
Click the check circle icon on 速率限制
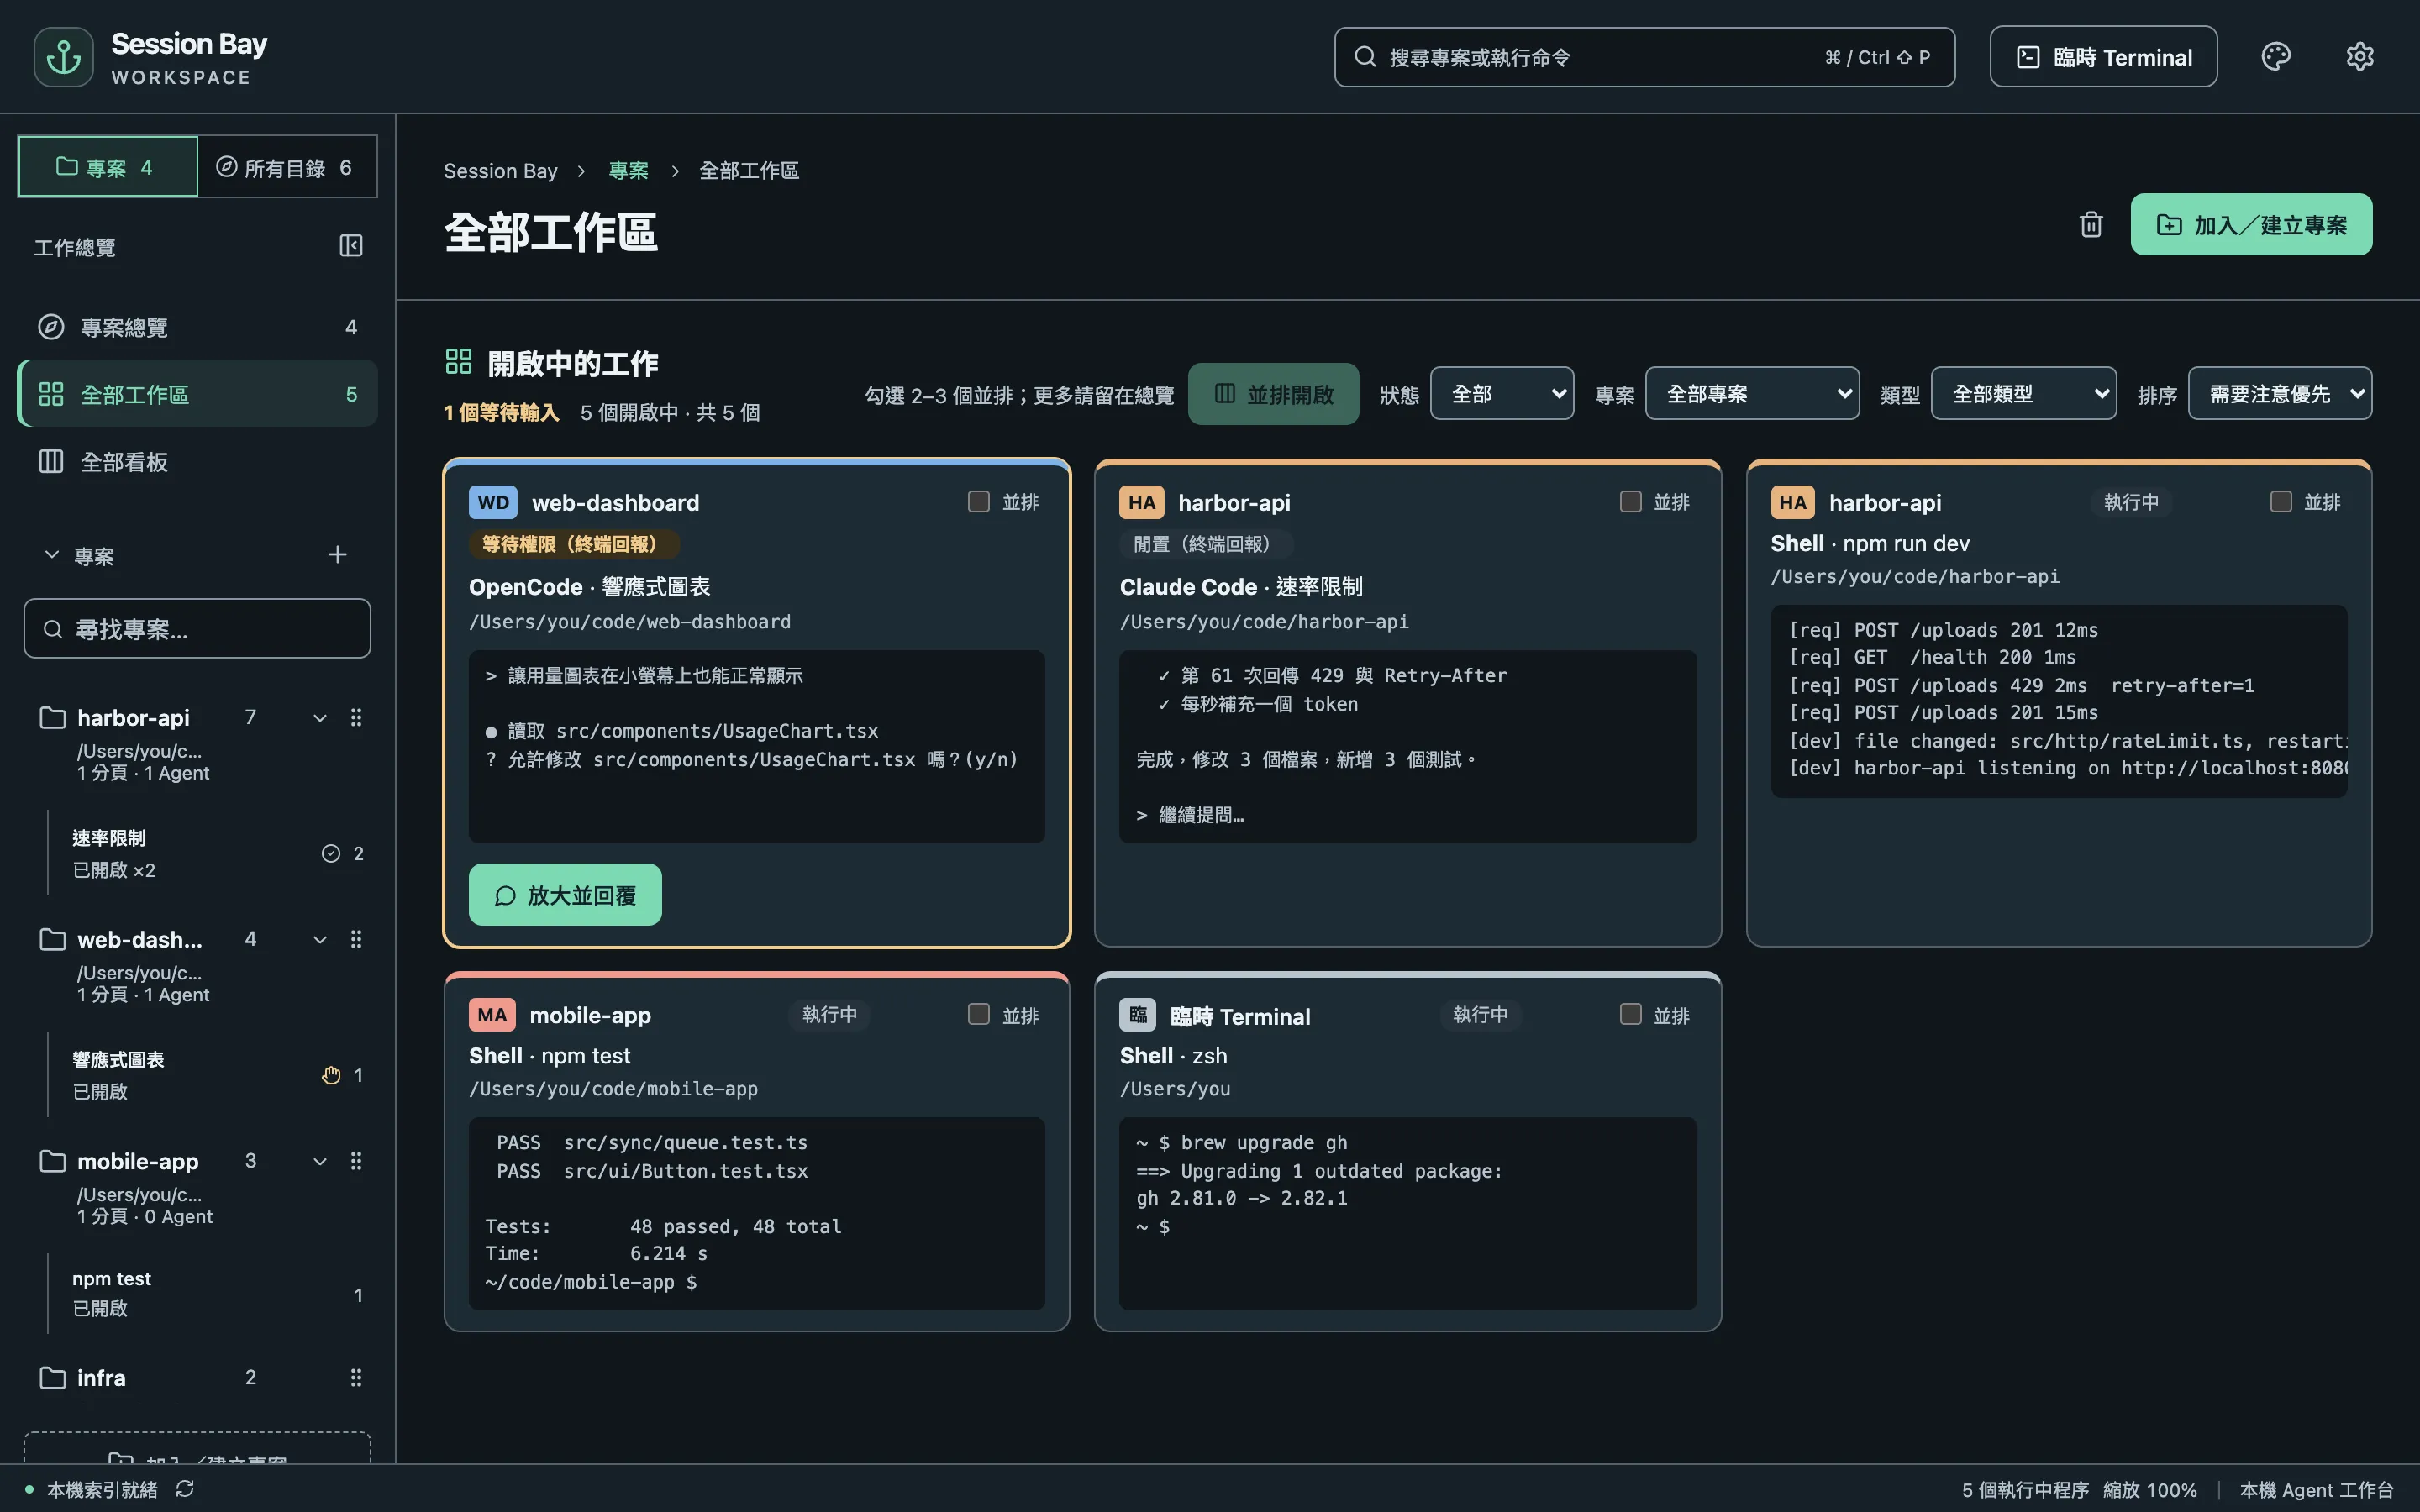pos(331,853)
